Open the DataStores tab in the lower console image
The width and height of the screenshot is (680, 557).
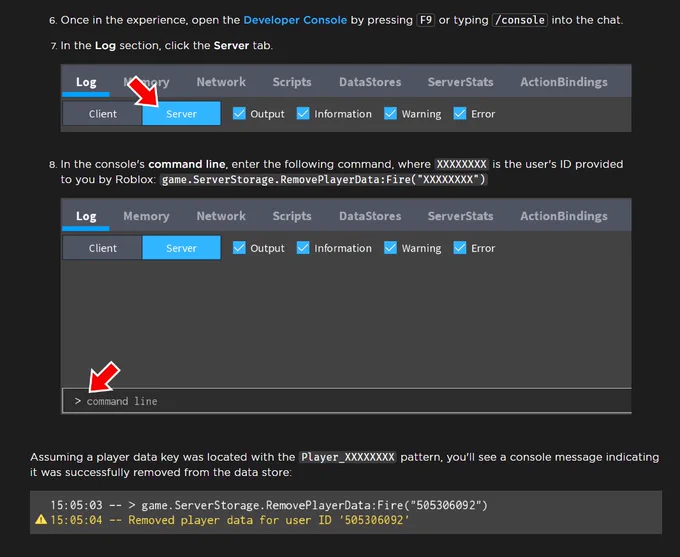(370, 216)
